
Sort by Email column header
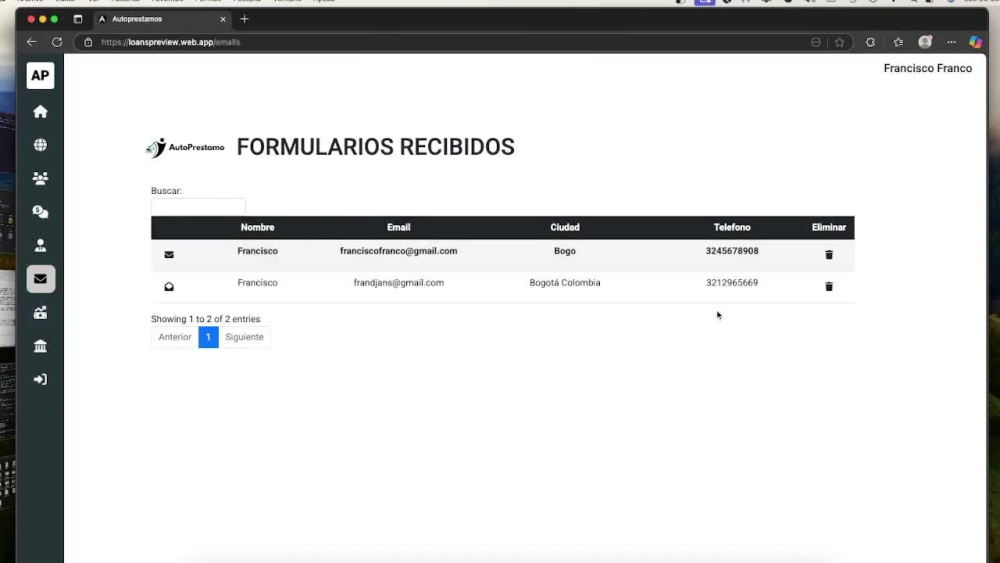[x=399, y=228]
